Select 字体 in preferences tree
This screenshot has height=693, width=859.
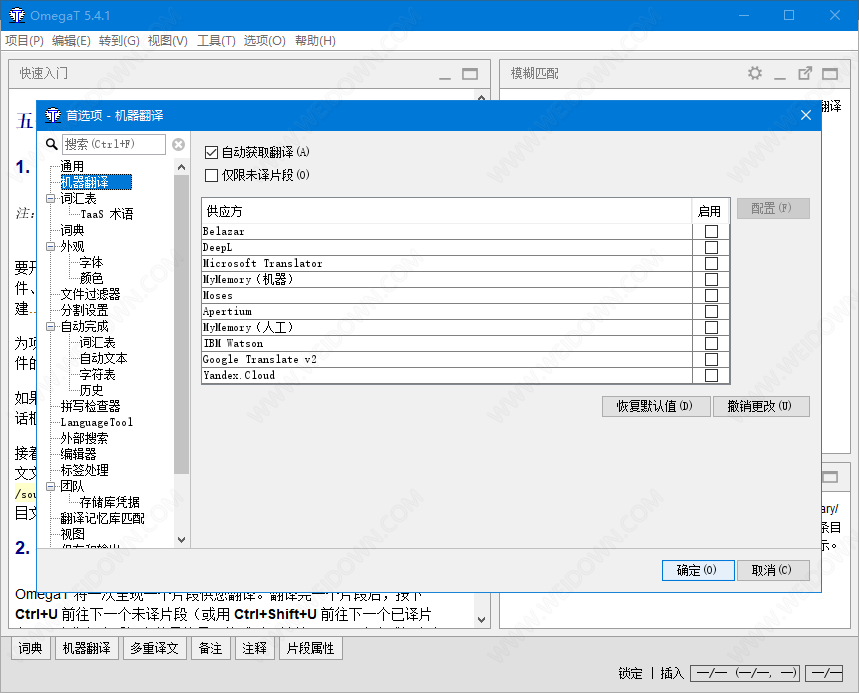91,262
